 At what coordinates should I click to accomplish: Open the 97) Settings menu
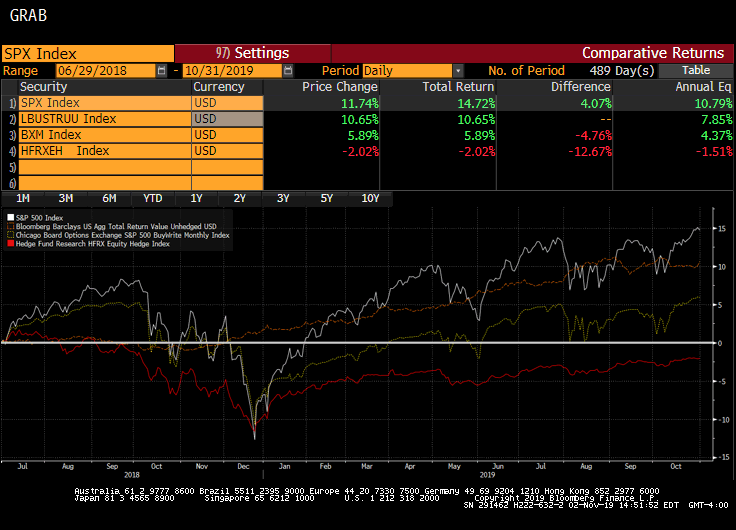(253, 53)
